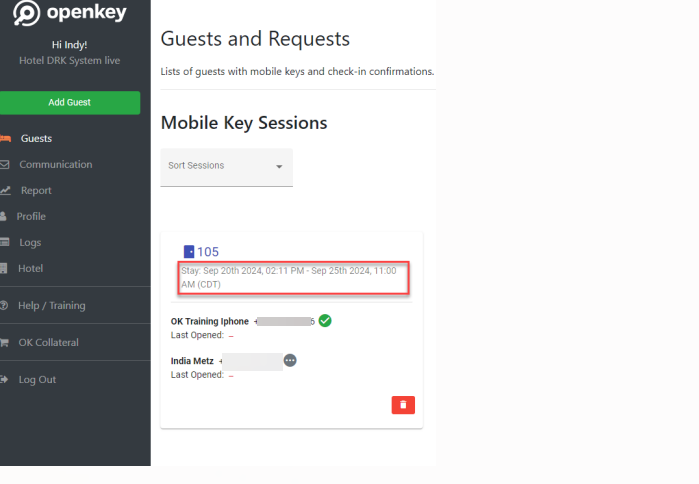
Task: Open pending status dots next to India Metz
Action: (290, 360)
